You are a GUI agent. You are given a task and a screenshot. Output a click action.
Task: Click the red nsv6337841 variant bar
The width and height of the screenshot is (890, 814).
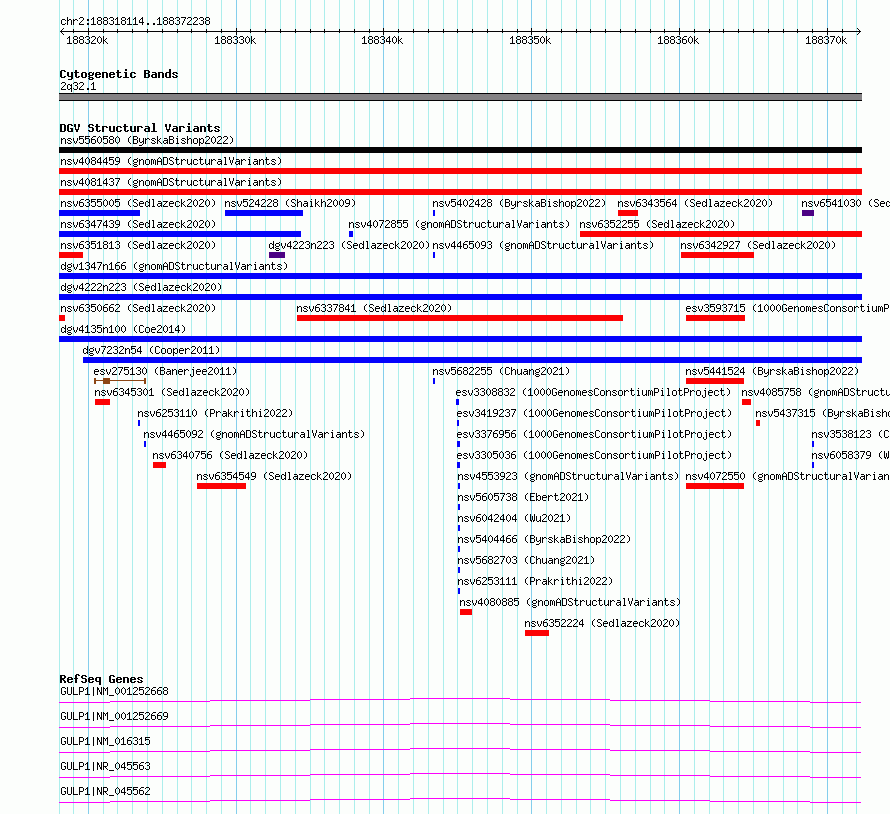(460, 318)
